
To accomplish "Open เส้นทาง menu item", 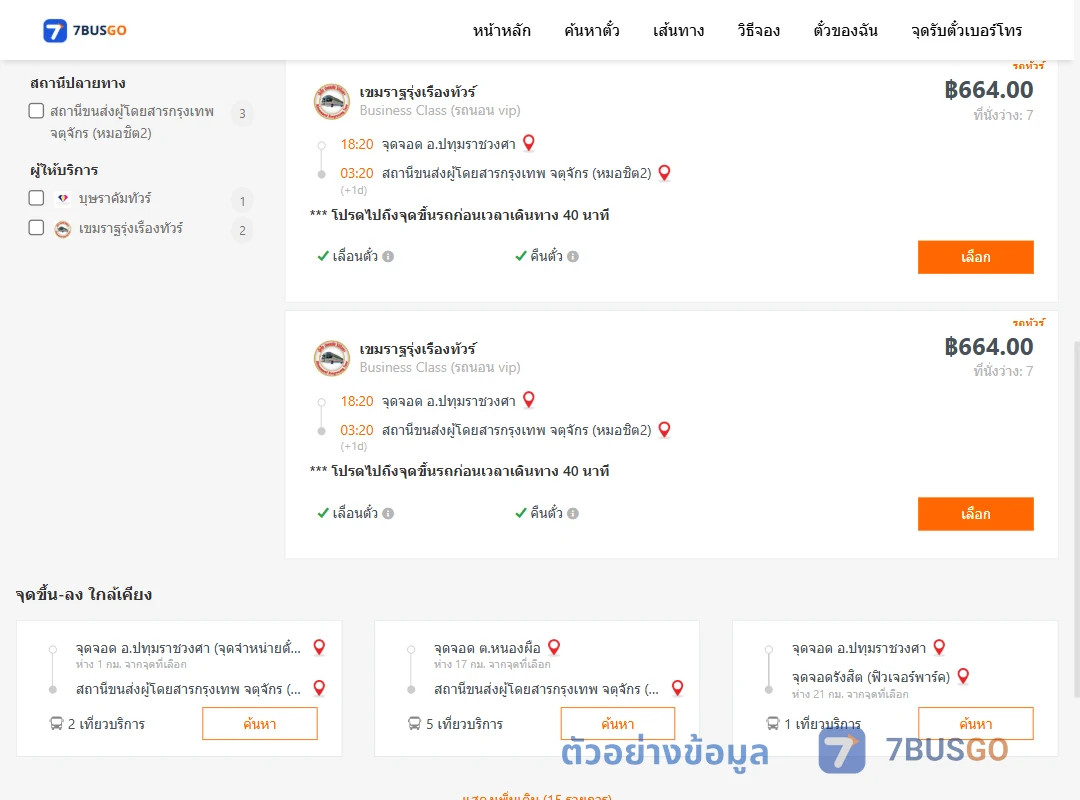I will [678, 30].
